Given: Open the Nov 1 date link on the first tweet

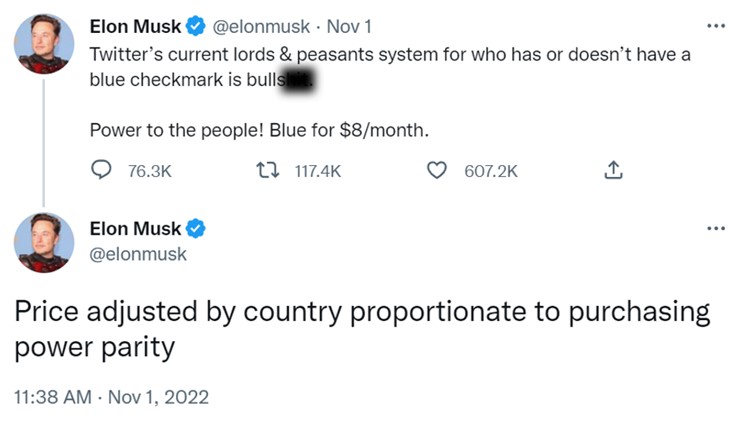Looking at the screenshot, I should [349, 27].
